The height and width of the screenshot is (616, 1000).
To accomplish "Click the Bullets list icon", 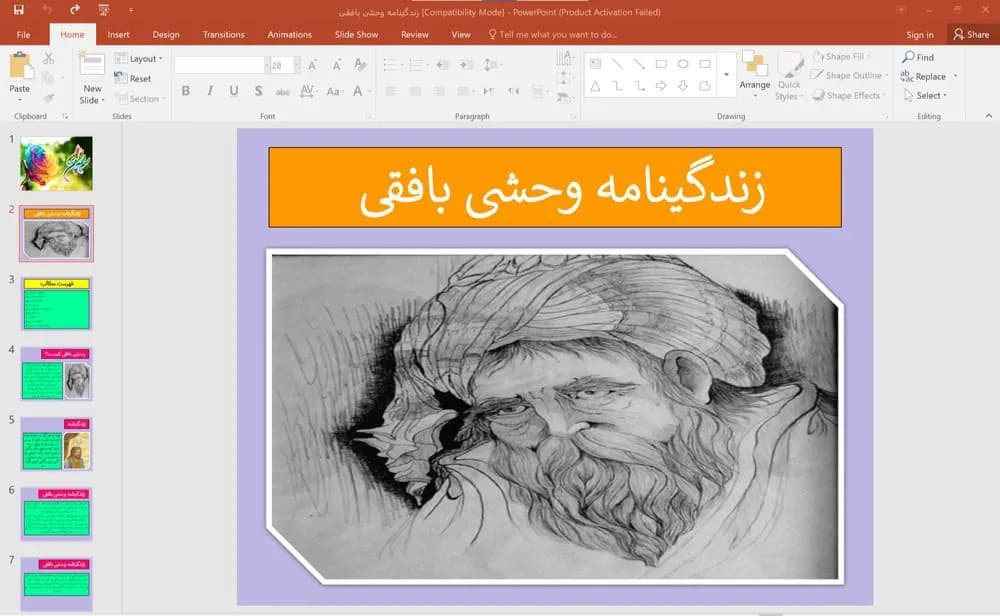I will click(392, 65).
